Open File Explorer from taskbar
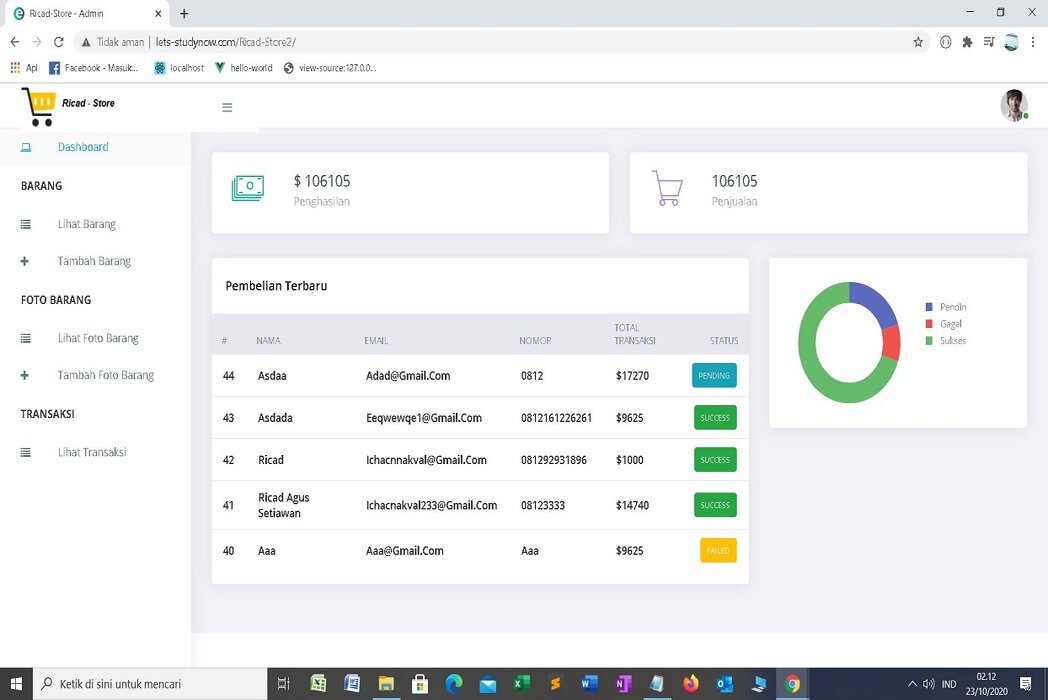The height and width of the screenshot is (700, 1048). click(x=386, y=683)
